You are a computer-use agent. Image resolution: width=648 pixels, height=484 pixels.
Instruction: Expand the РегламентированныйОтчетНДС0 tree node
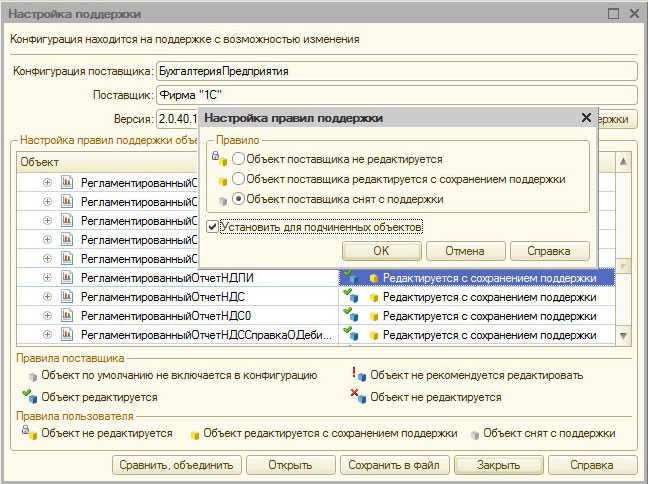(47, 316)
